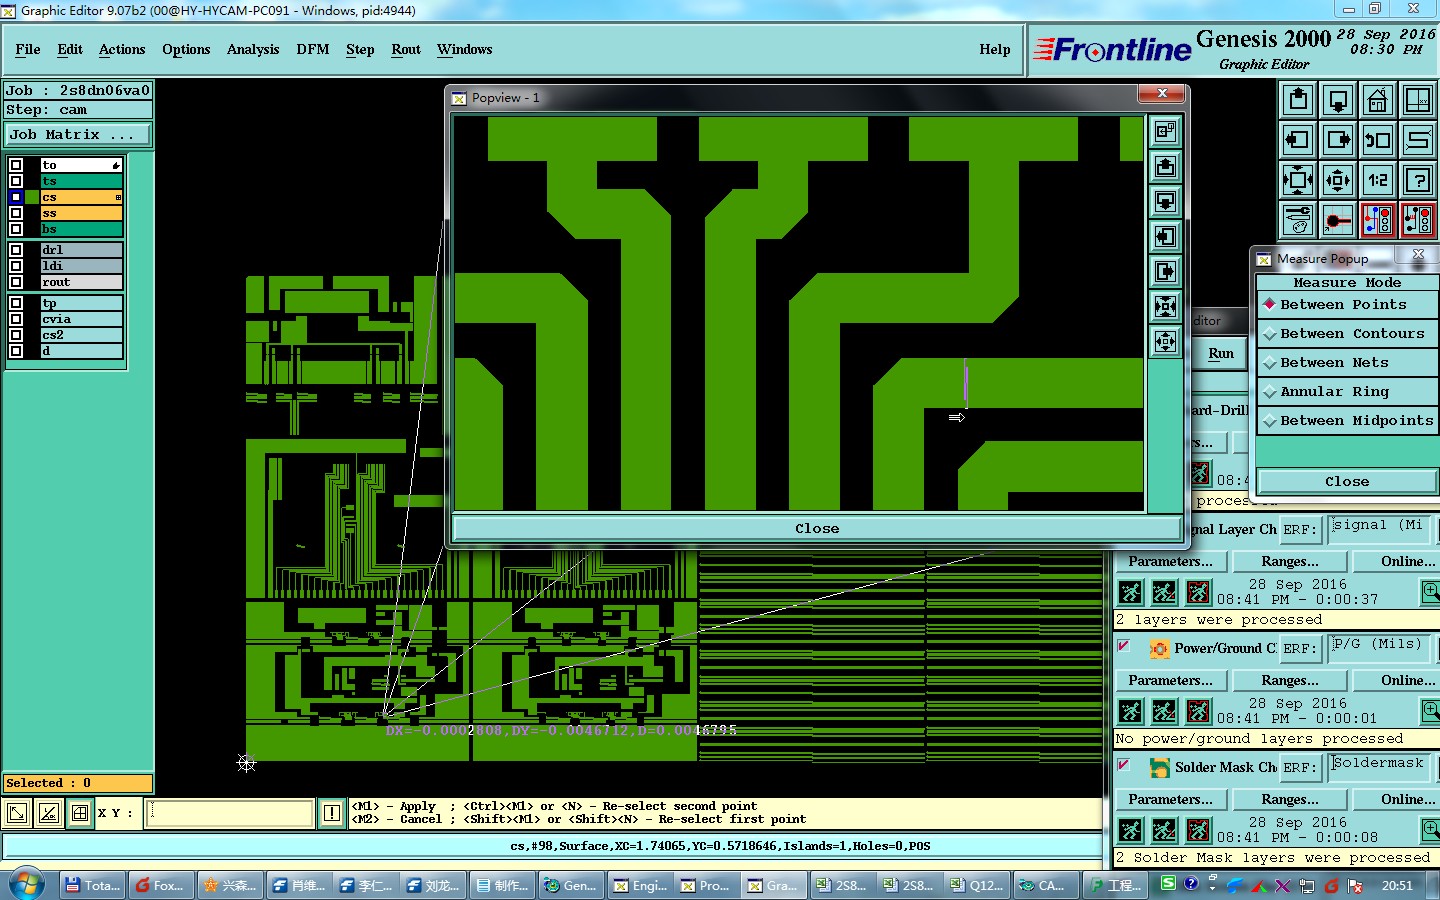Select Between Midpoints measure mode
This screenshot has width=1440, height=900.
tap(1347, 421)
